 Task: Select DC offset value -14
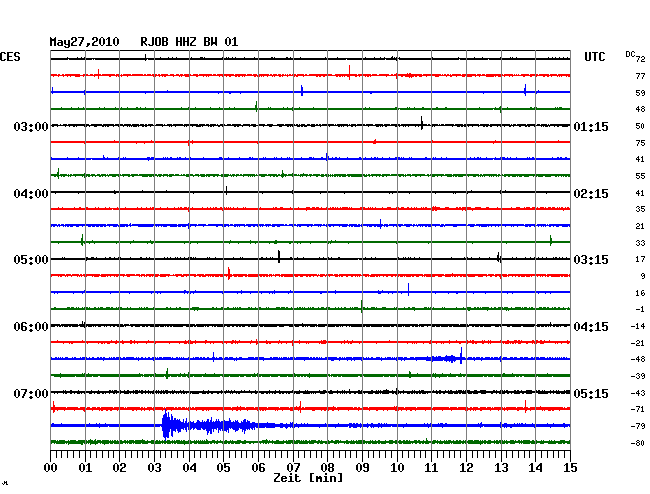click(638, 326)
